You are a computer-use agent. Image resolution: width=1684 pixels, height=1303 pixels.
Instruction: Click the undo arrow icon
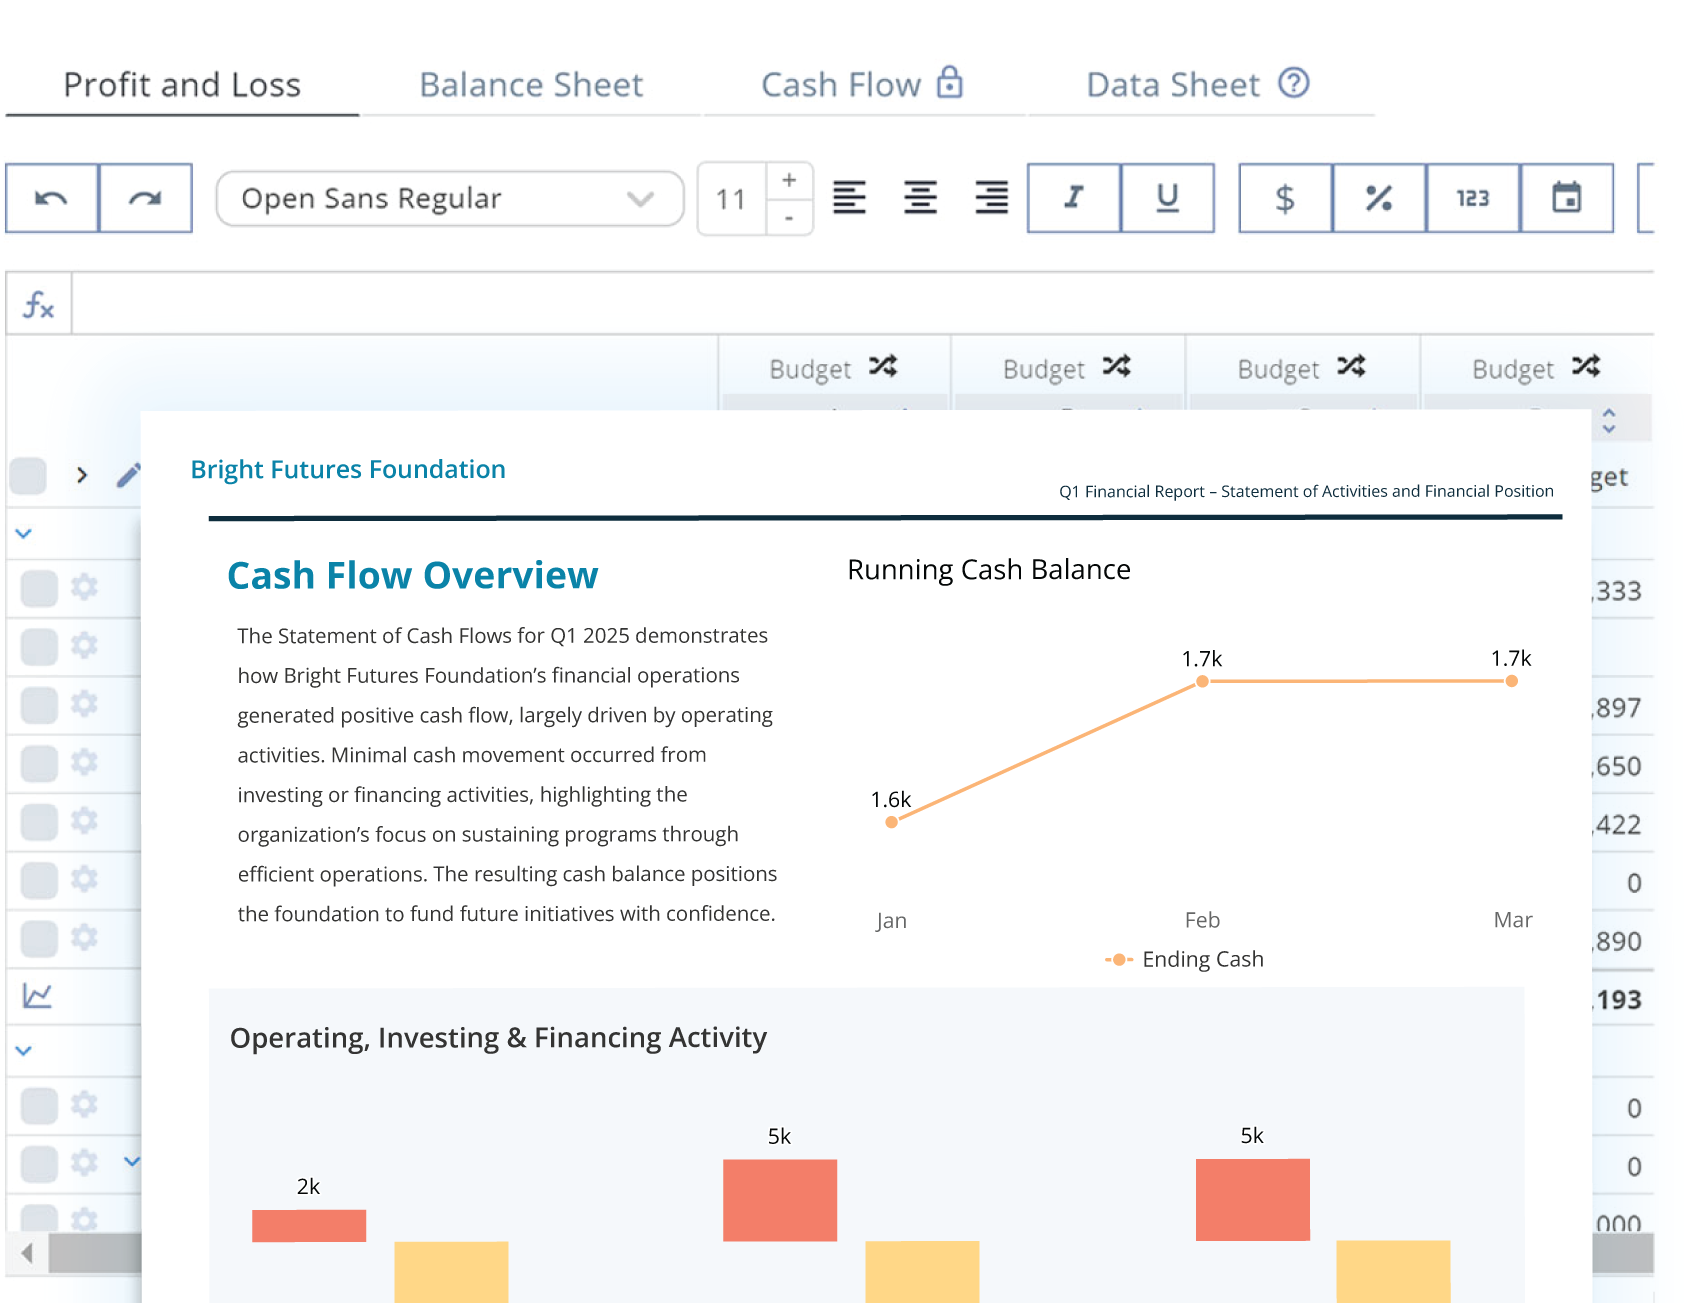(51, 198)
